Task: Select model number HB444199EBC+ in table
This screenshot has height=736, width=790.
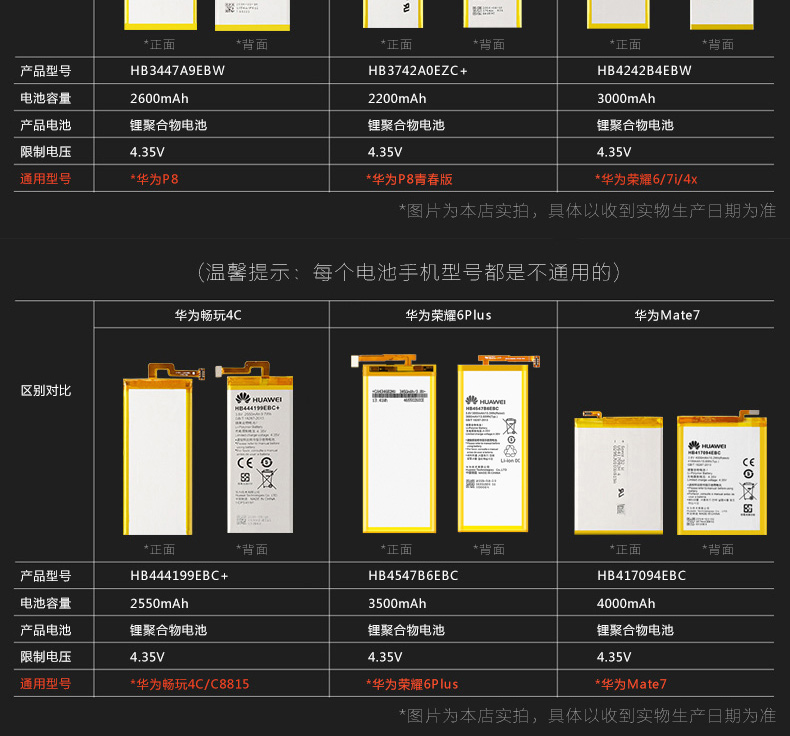Action: click(x=179, y=575)
